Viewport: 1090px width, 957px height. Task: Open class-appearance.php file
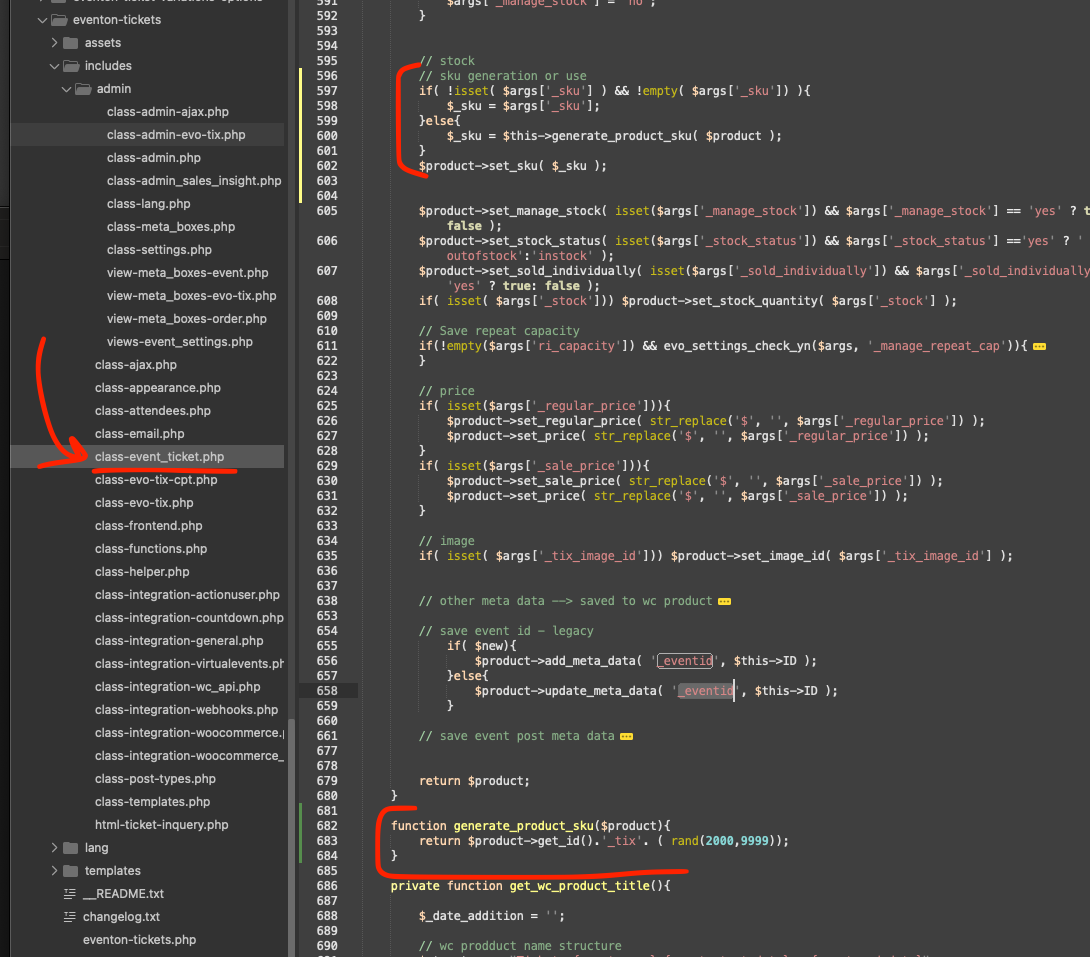click(x=158, y=387)
